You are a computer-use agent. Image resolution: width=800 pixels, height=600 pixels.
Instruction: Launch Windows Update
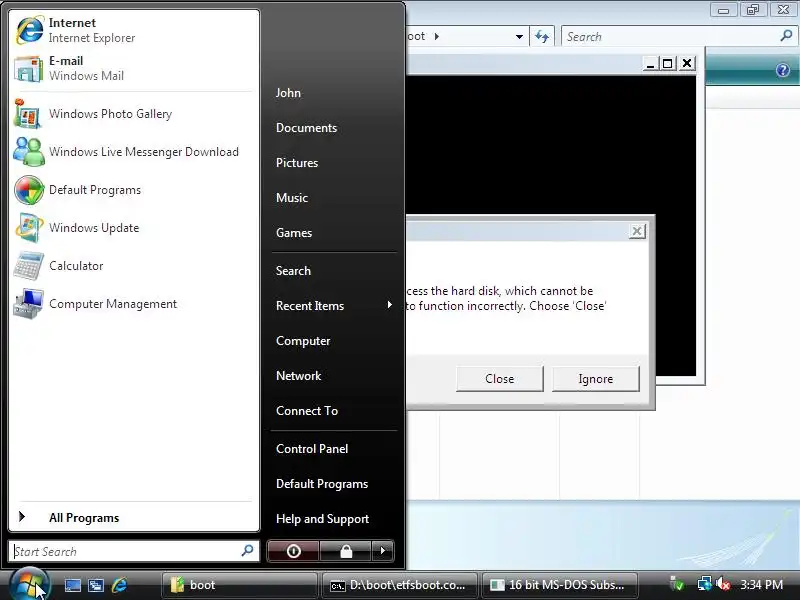coord(134,228)
